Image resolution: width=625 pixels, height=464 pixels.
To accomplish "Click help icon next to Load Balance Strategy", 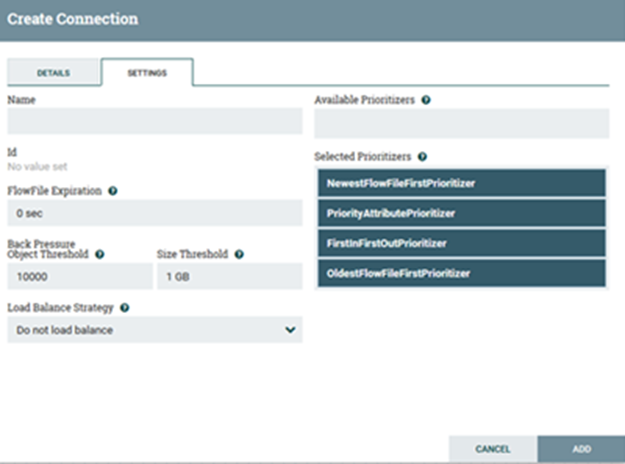I will click(x=124, y=308).
